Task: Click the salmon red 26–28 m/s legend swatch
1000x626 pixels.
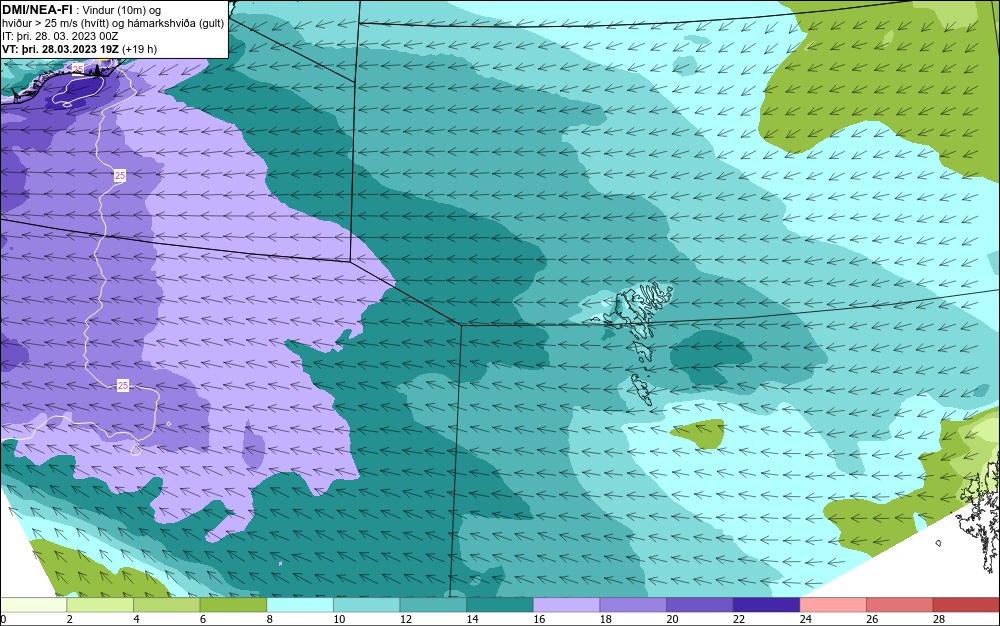Action: [900, 604]
